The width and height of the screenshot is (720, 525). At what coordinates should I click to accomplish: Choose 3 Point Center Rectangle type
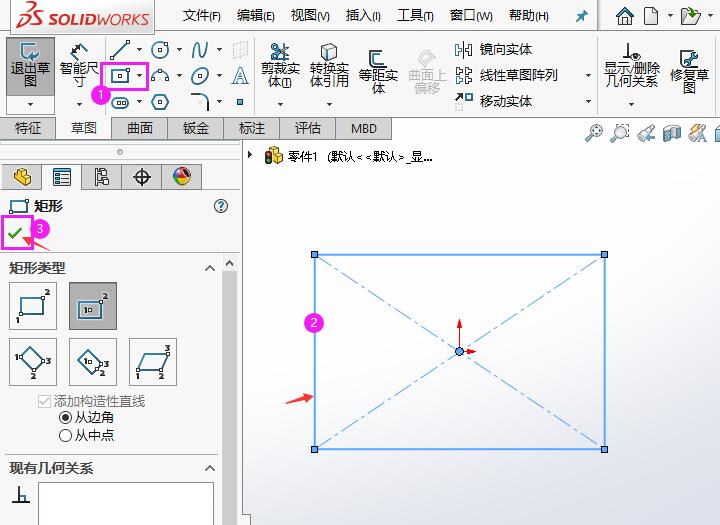(93, 362)
